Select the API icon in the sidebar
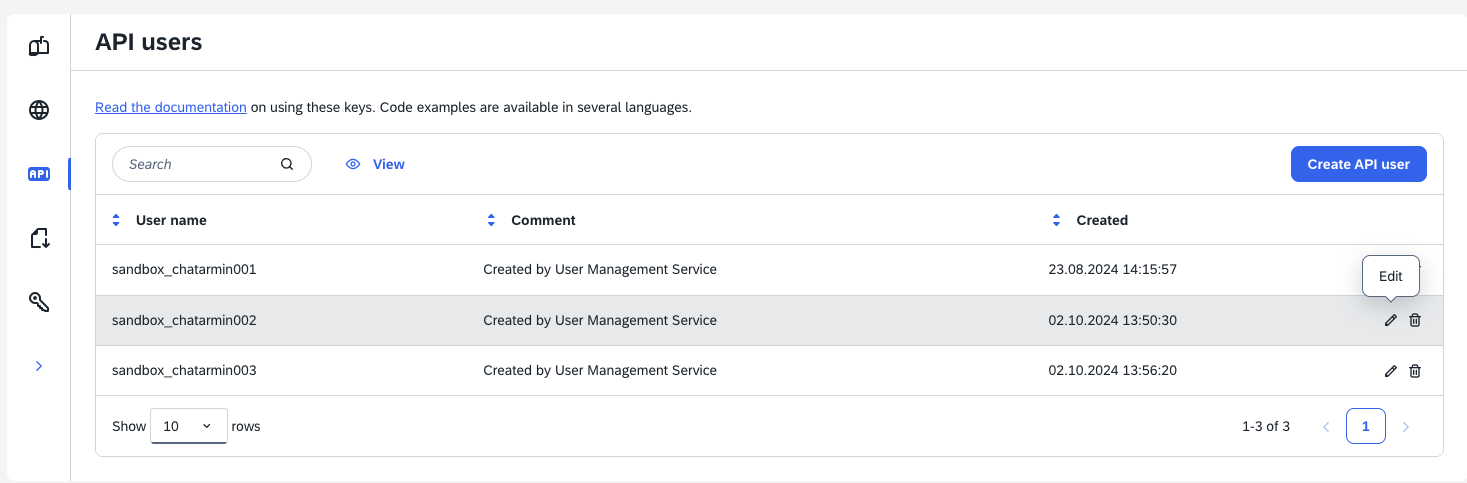 point(39,174)
